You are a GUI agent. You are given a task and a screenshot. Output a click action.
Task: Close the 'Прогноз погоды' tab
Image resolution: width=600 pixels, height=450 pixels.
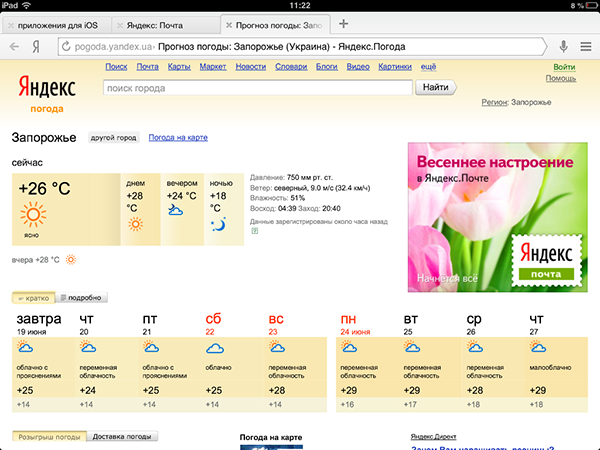click(x=229, y=25)
